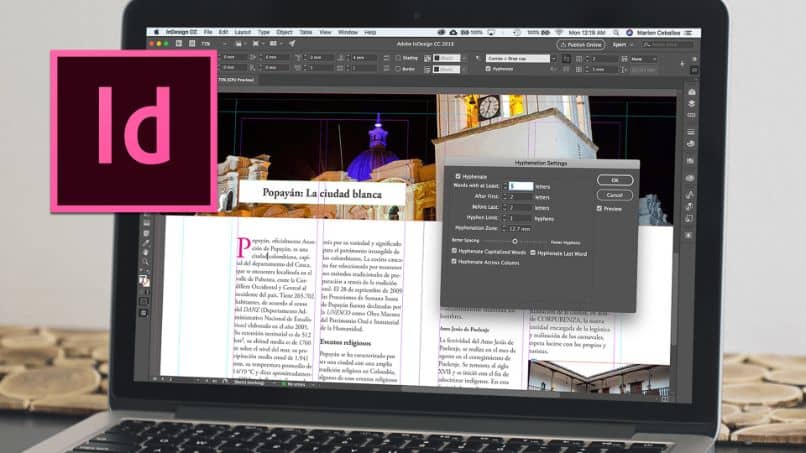
Task: Click the Hyphenation Zone value field
Action: [519, 228]
